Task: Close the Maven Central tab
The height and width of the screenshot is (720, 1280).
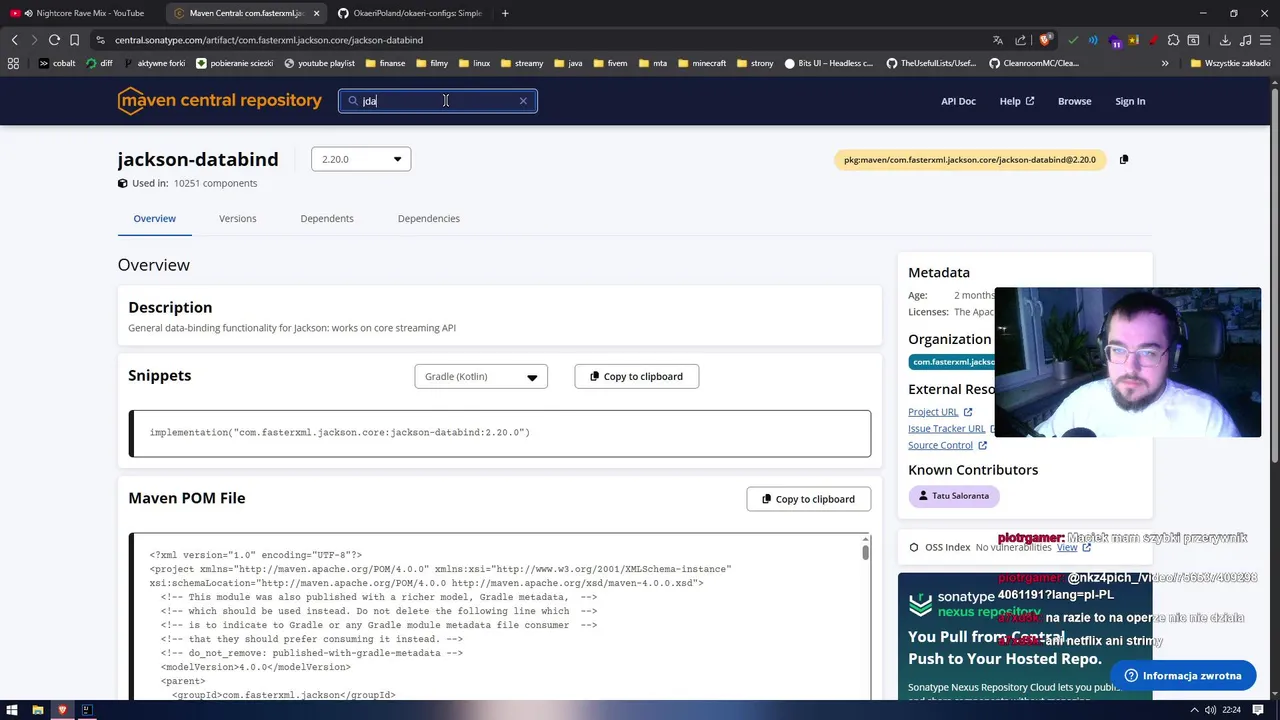Action: [x=316, y=13]
